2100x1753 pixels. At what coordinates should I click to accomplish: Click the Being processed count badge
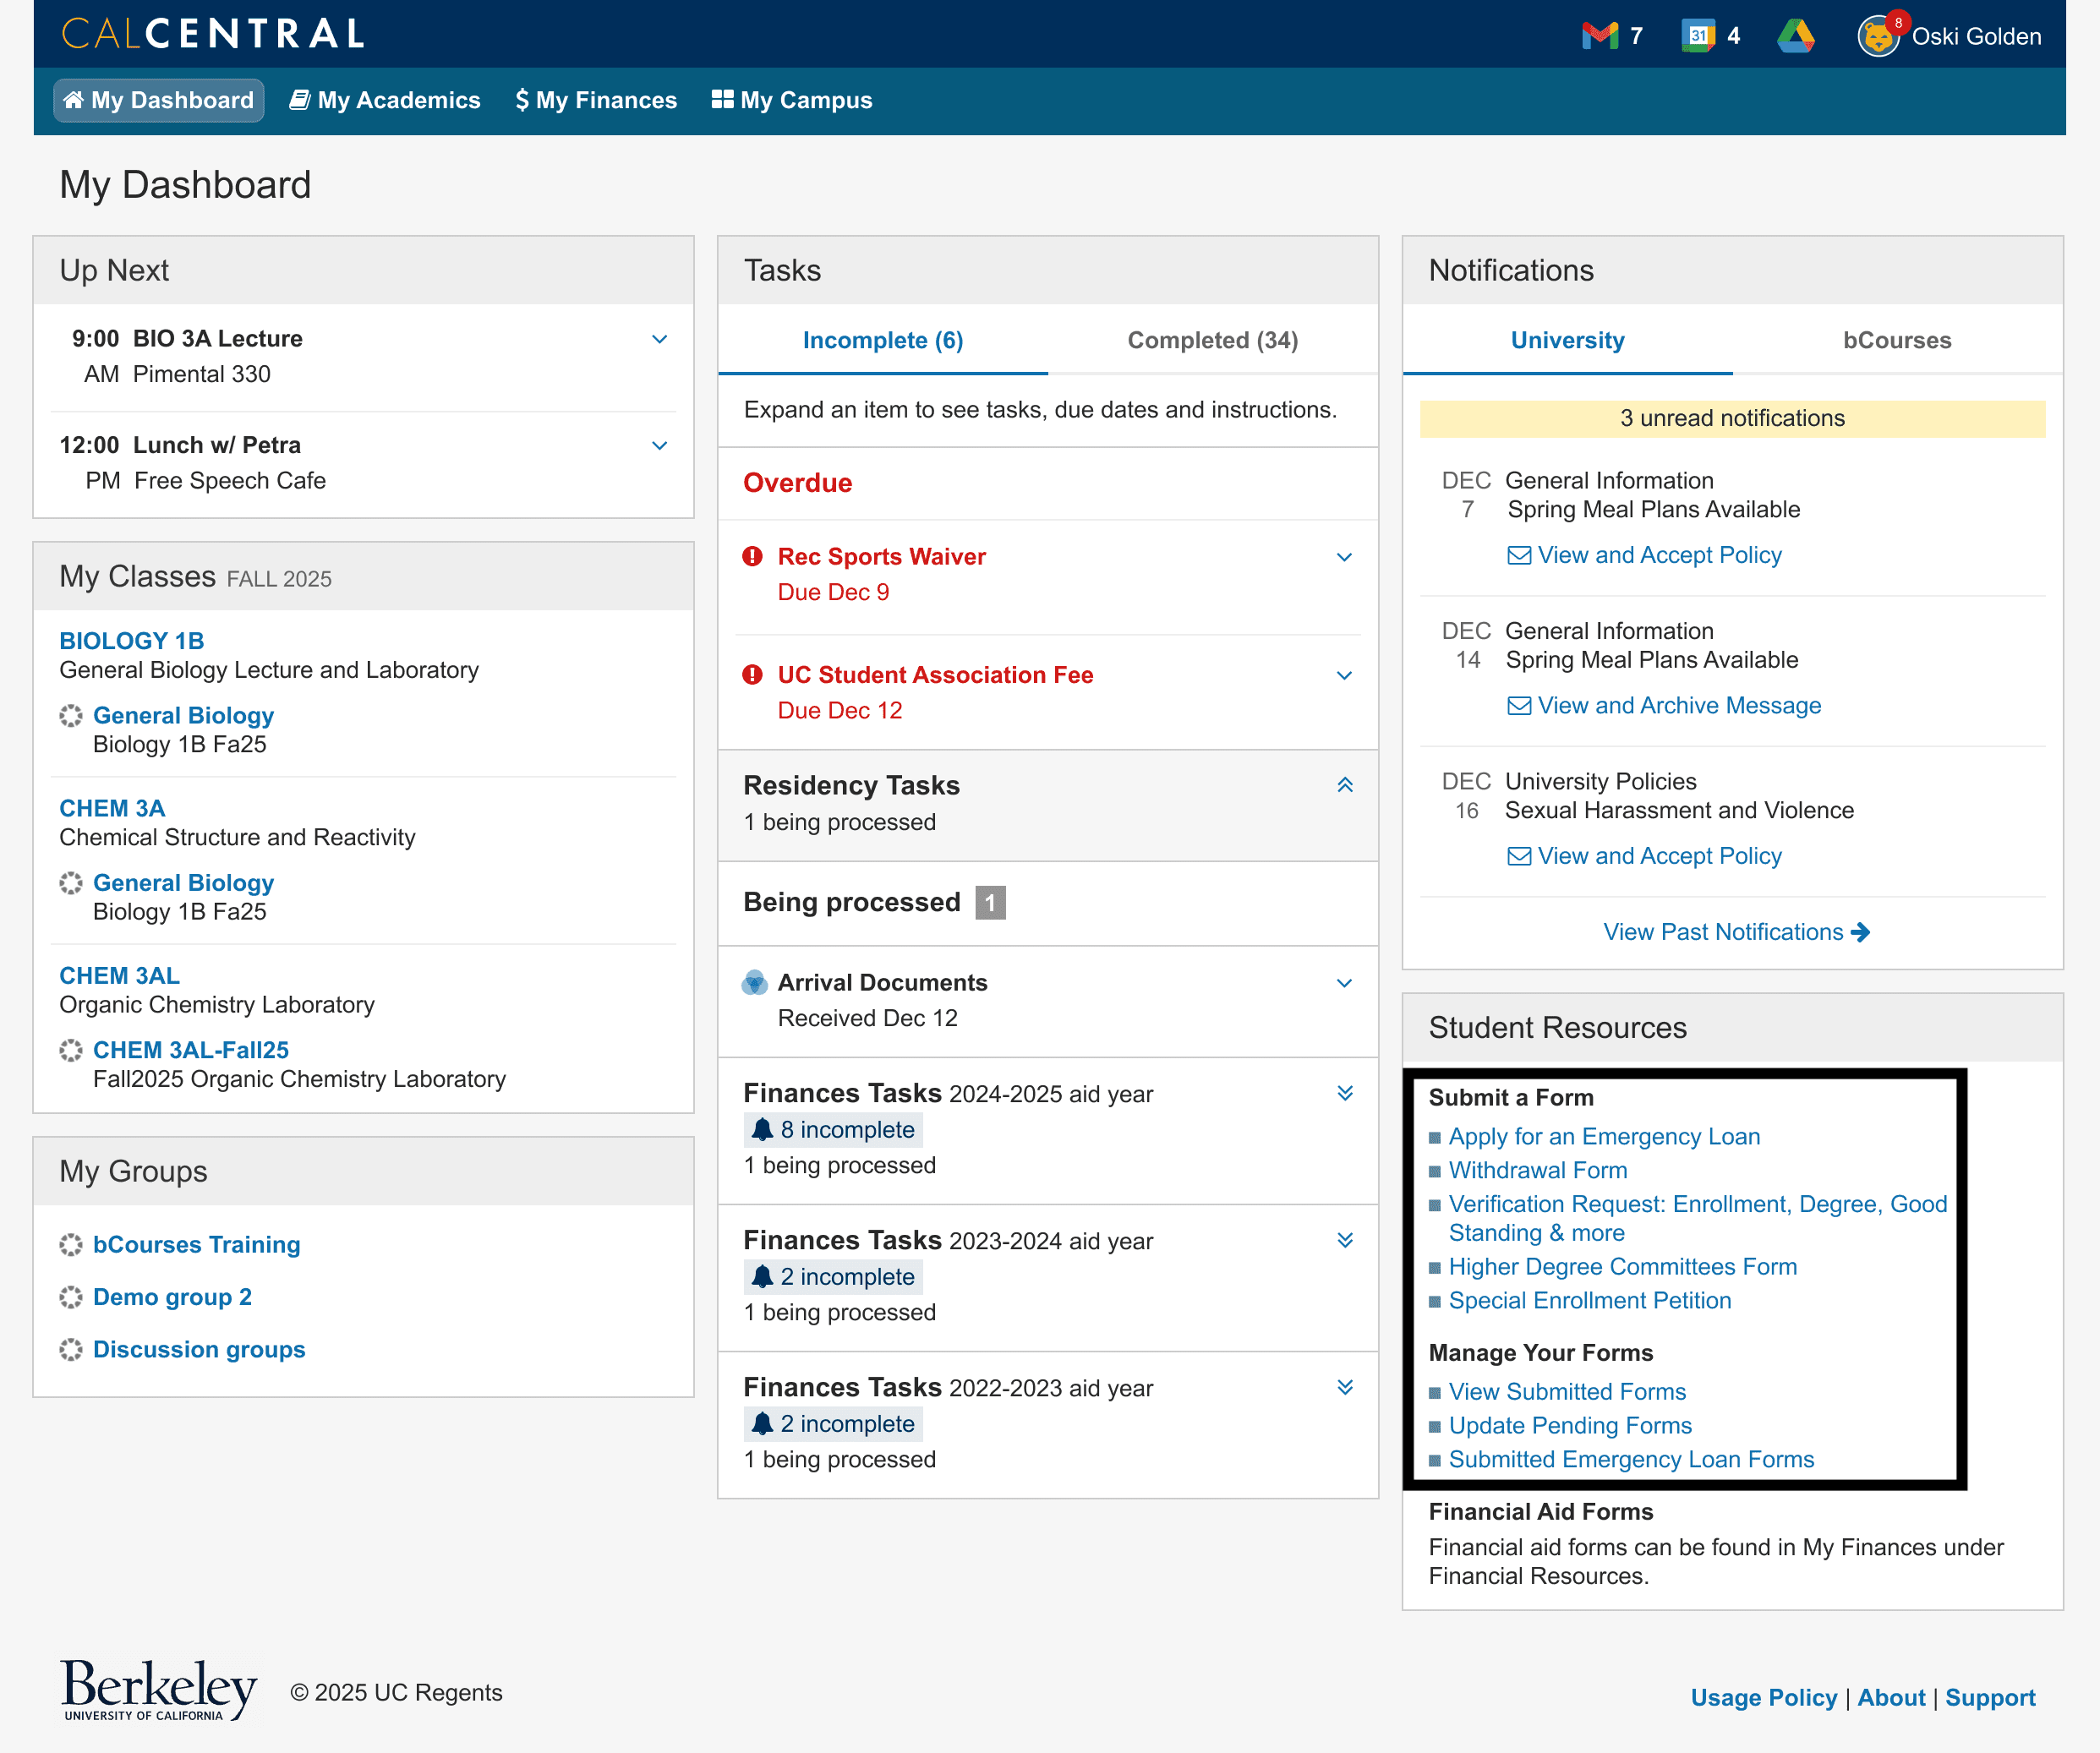[989, 903]
